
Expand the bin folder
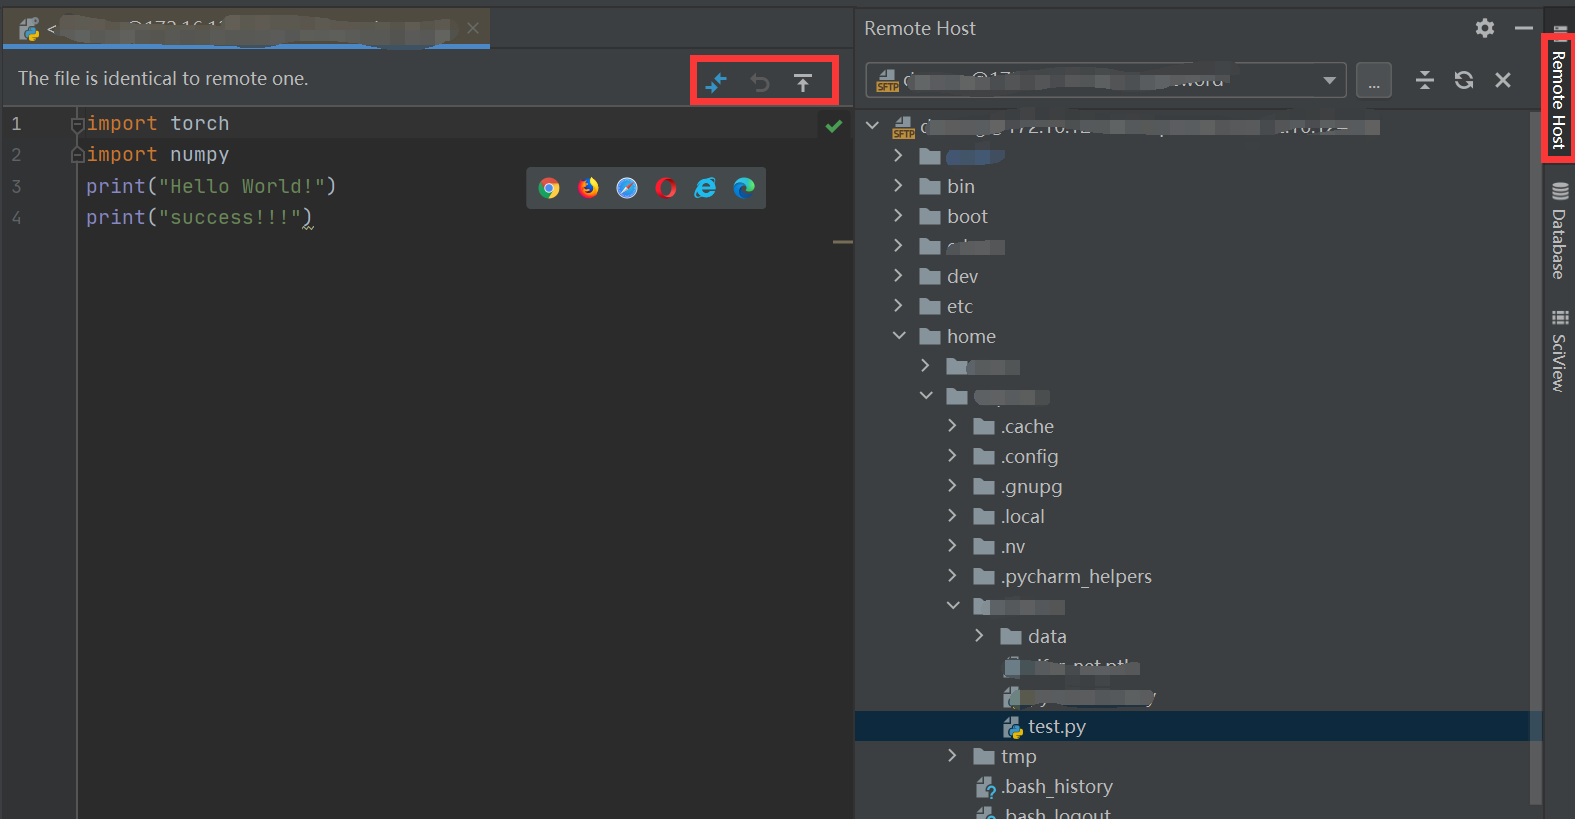click(x=898, y=186)
